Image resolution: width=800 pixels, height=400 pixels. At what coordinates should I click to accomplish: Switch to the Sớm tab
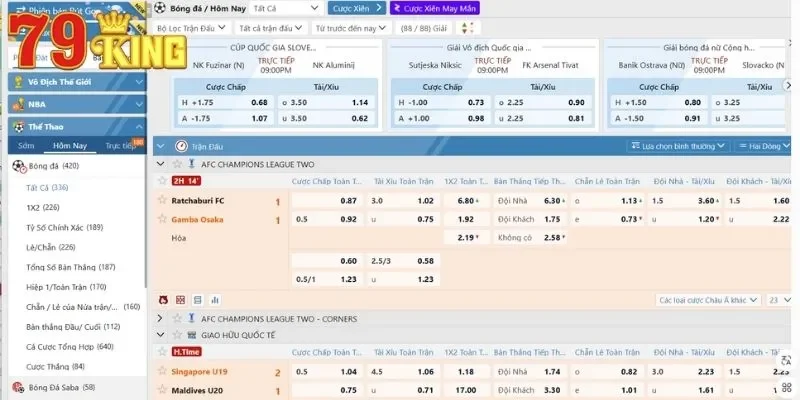(x=26, y=146)
